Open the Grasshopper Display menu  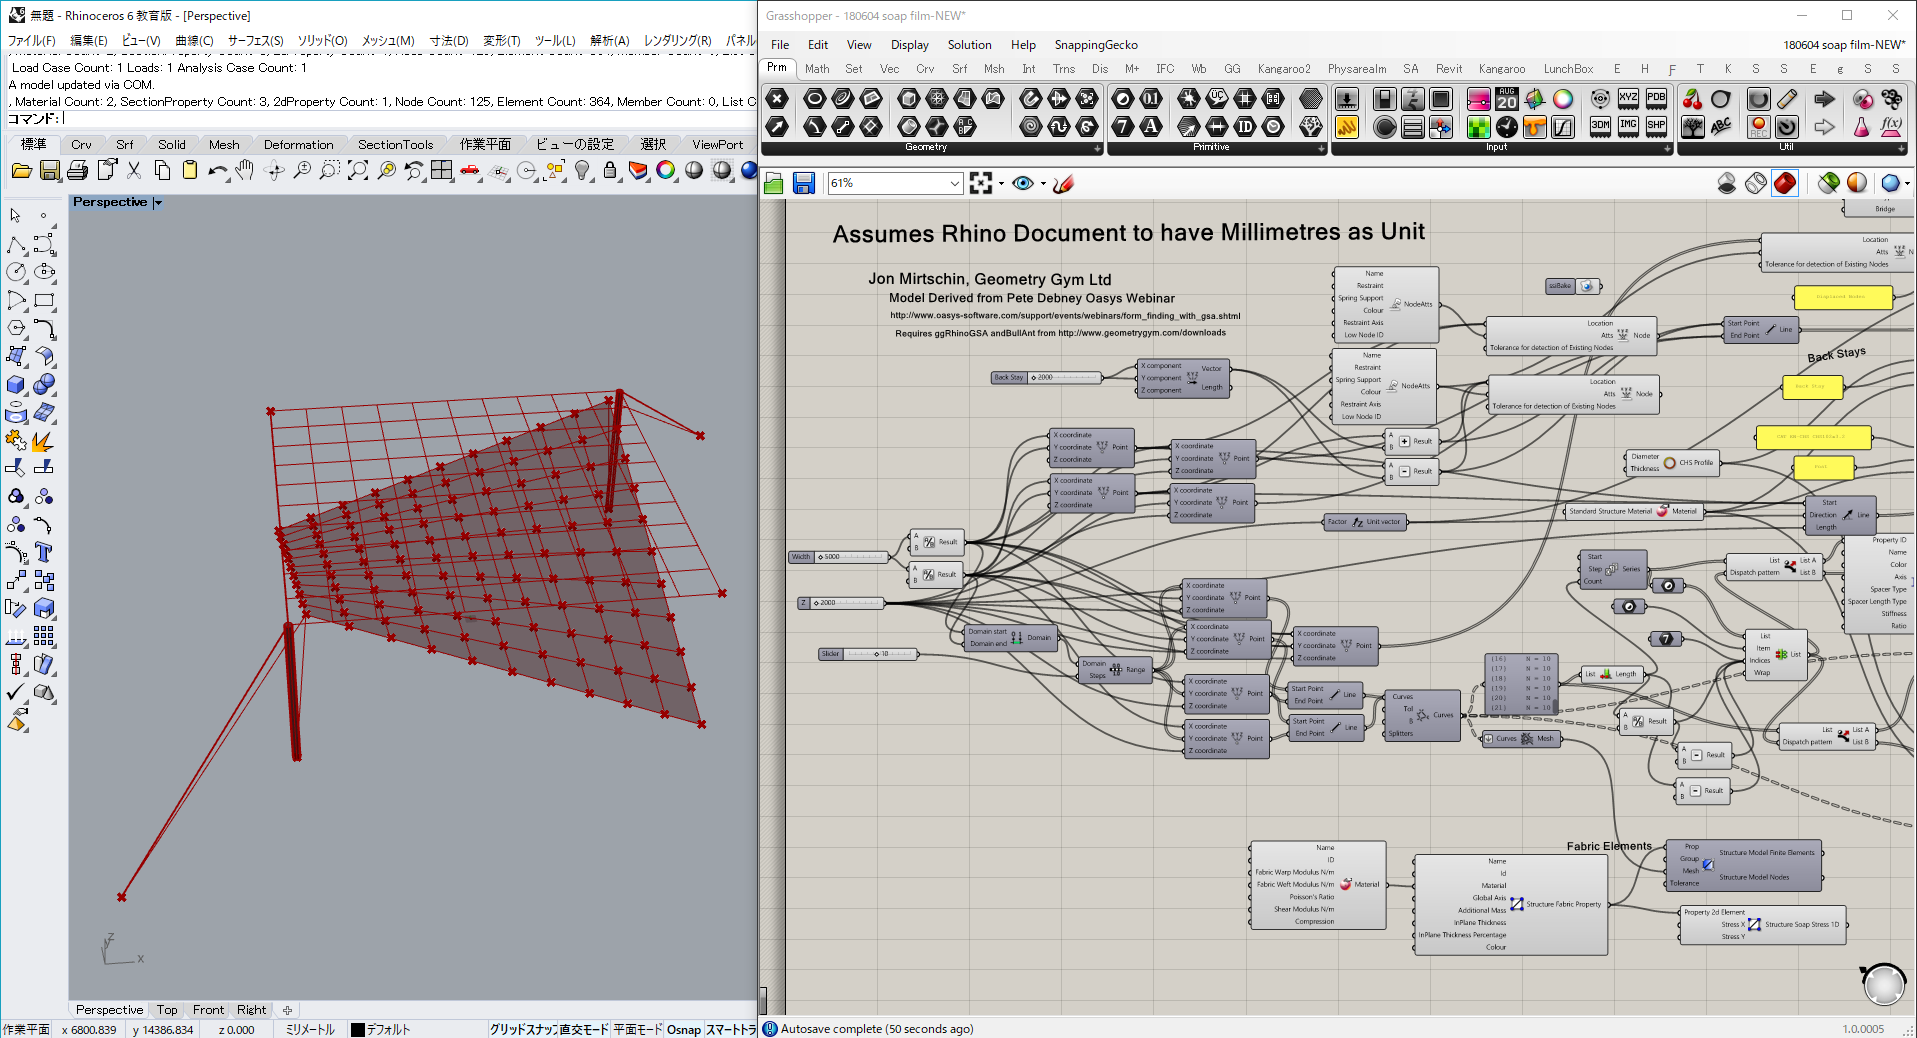(909, 45)
